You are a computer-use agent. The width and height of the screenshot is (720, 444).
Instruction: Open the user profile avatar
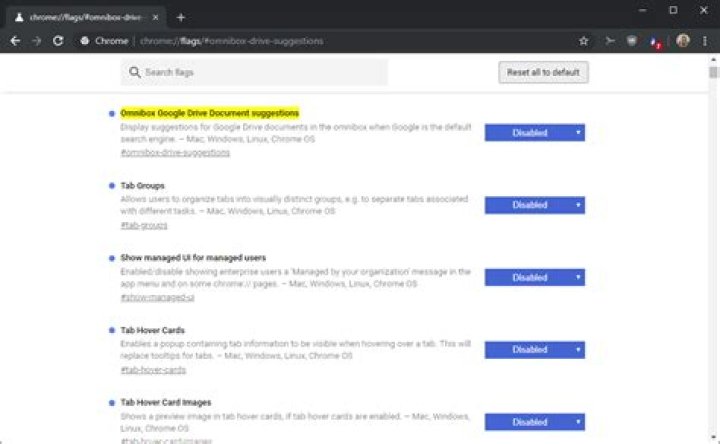(x=683, y=41)
